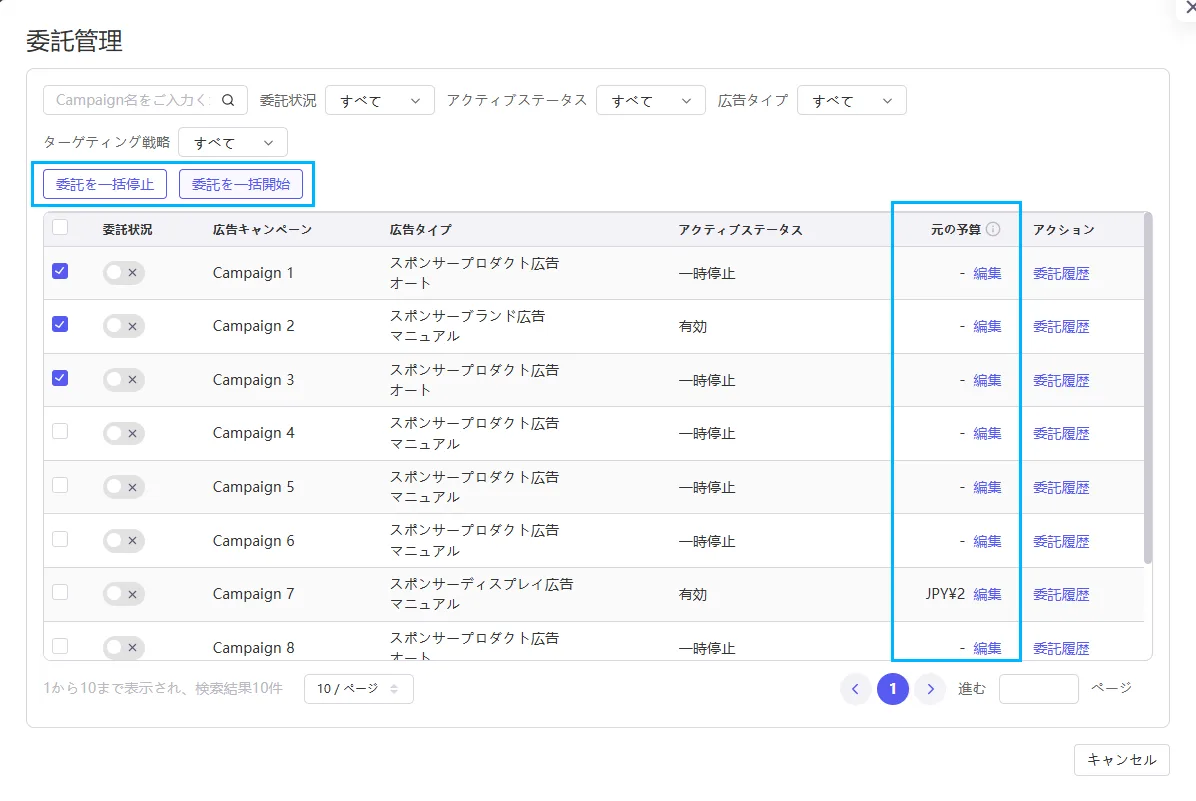Tick the select-all header checkbox

(60, 227)
